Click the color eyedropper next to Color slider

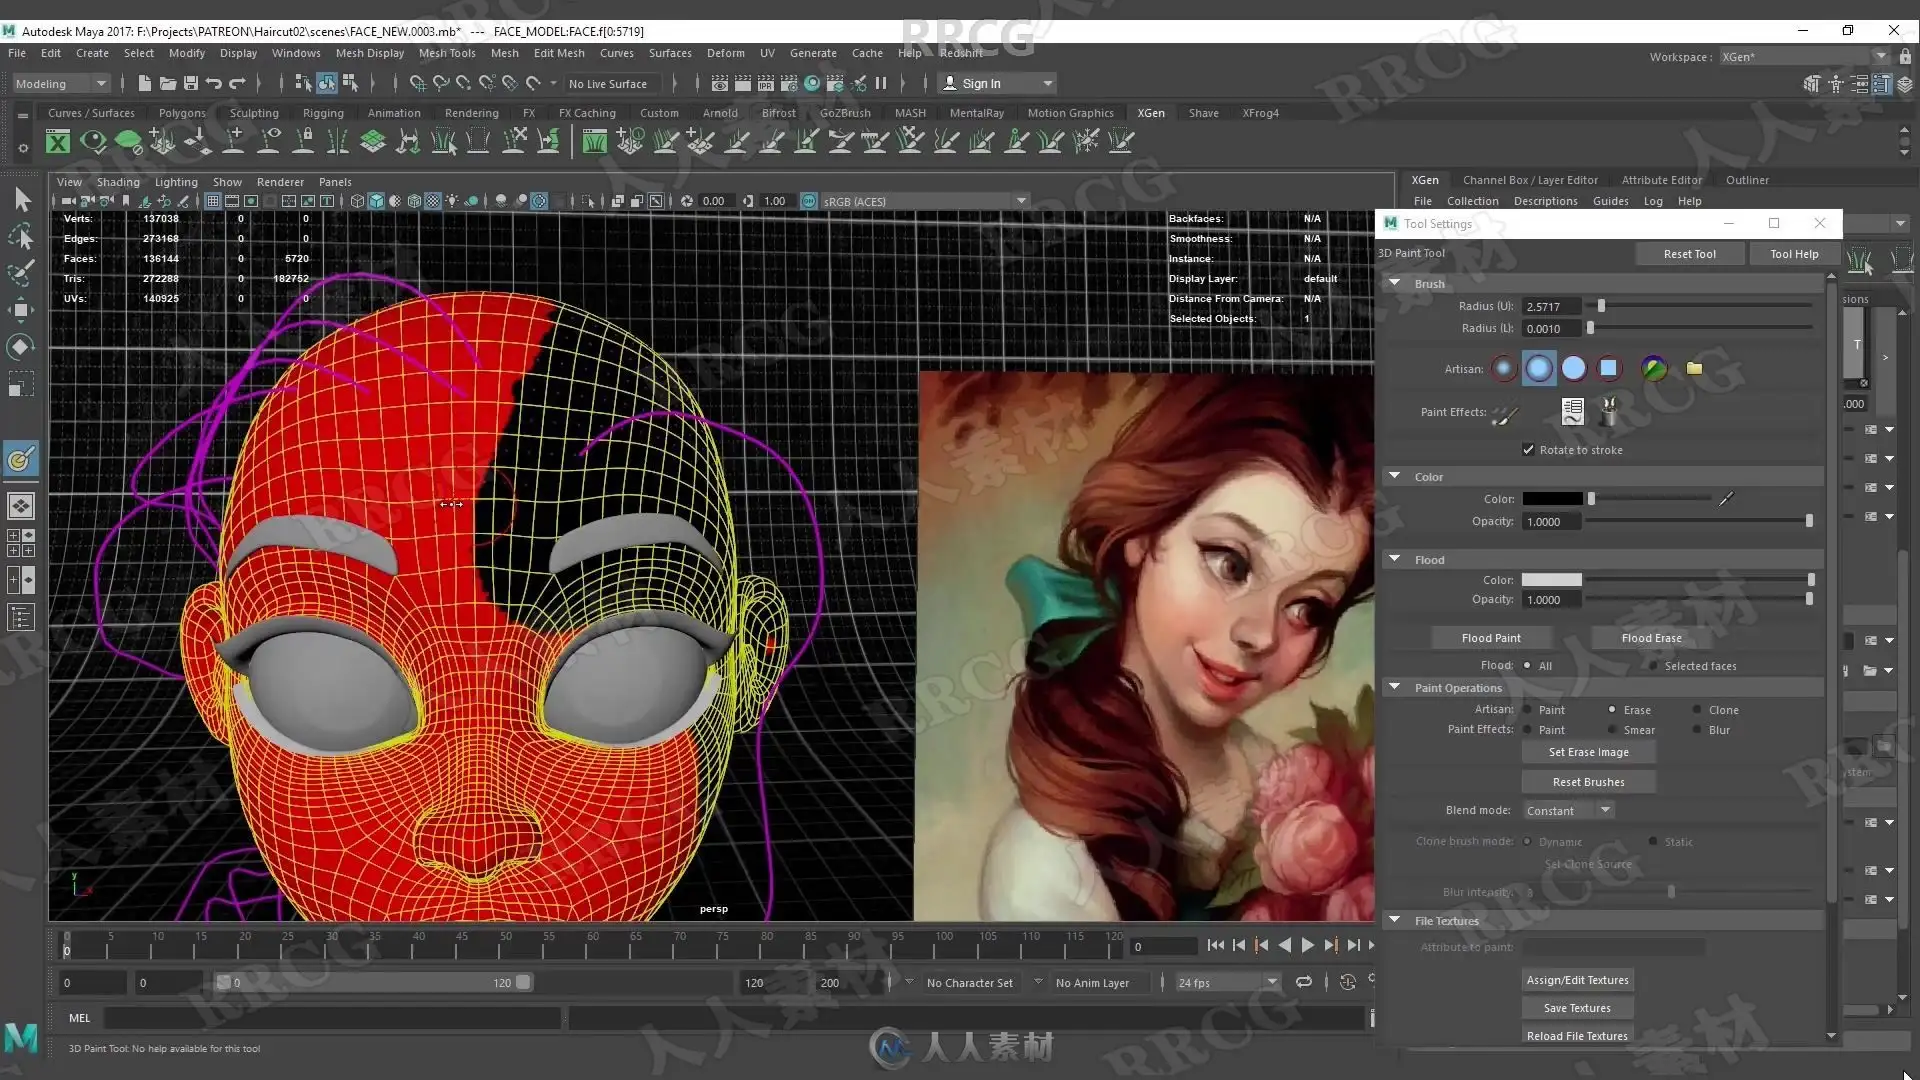1726,499
